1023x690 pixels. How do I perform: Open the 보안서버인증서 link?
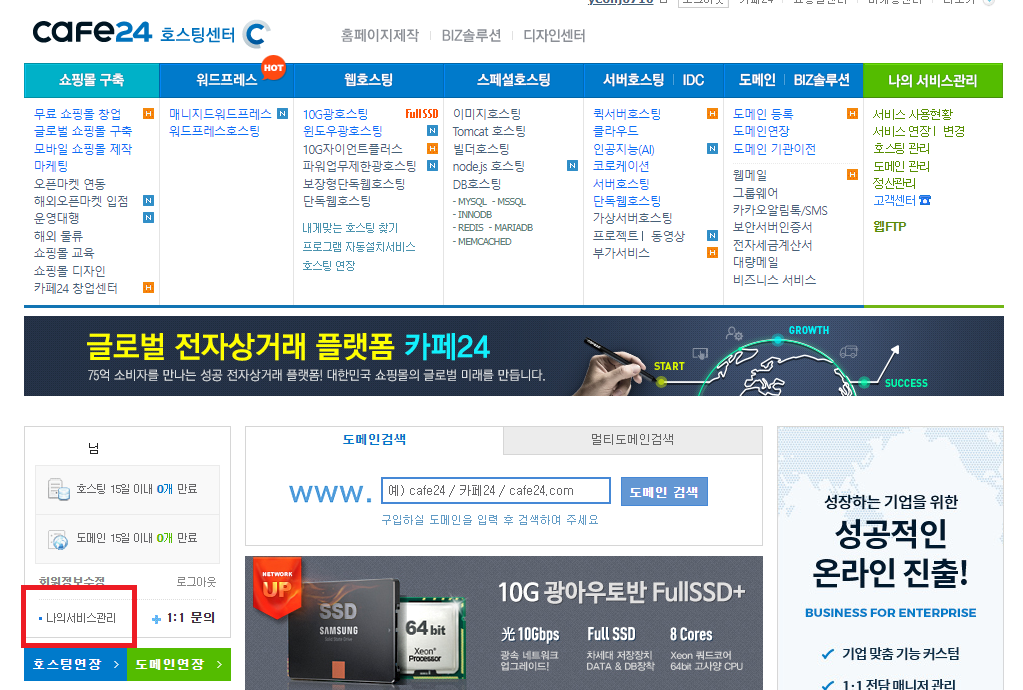pyautogui.click(x=772, y=227)
